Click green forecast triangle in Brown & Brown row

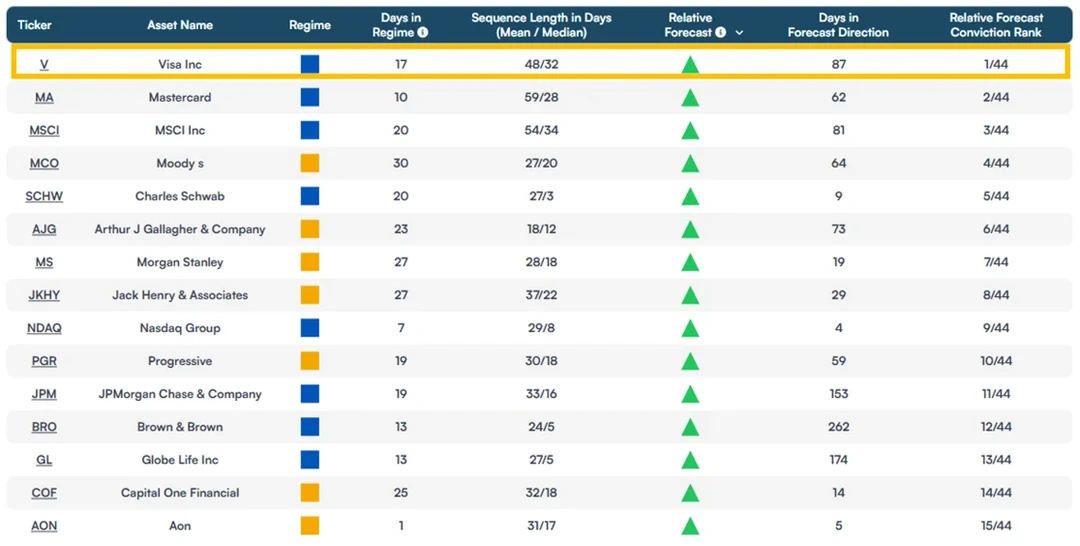pyautogui.click(x=690, y=428)
